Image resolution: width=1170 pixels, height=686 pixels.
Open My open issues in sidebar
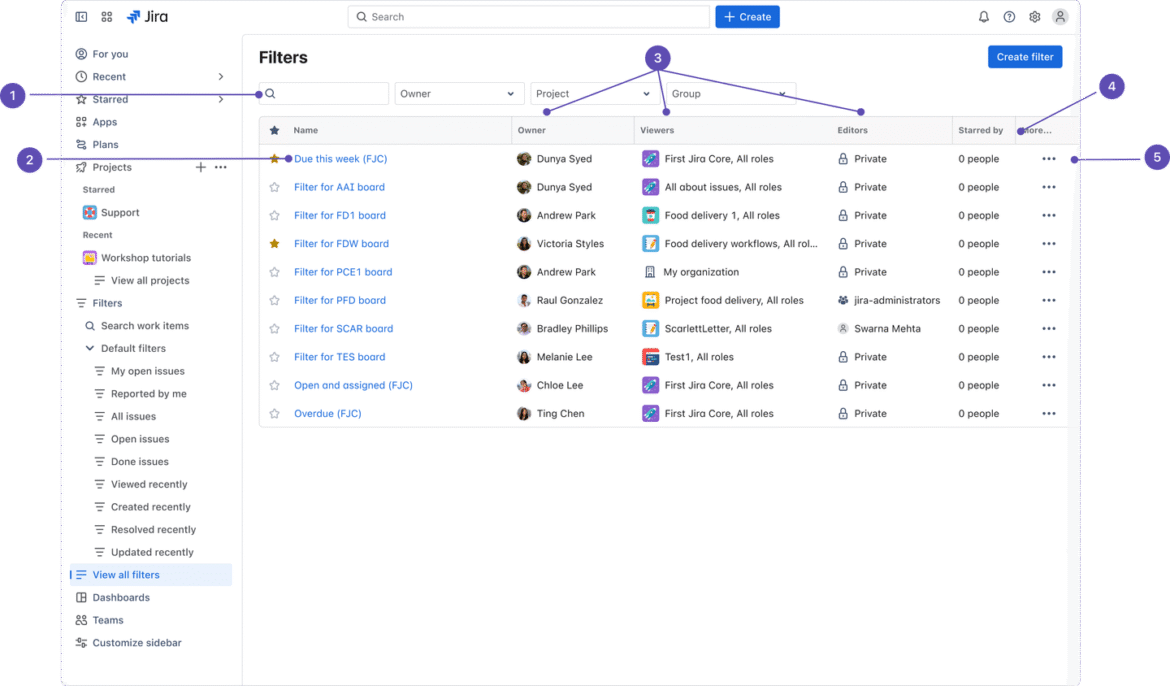[147, 371]
